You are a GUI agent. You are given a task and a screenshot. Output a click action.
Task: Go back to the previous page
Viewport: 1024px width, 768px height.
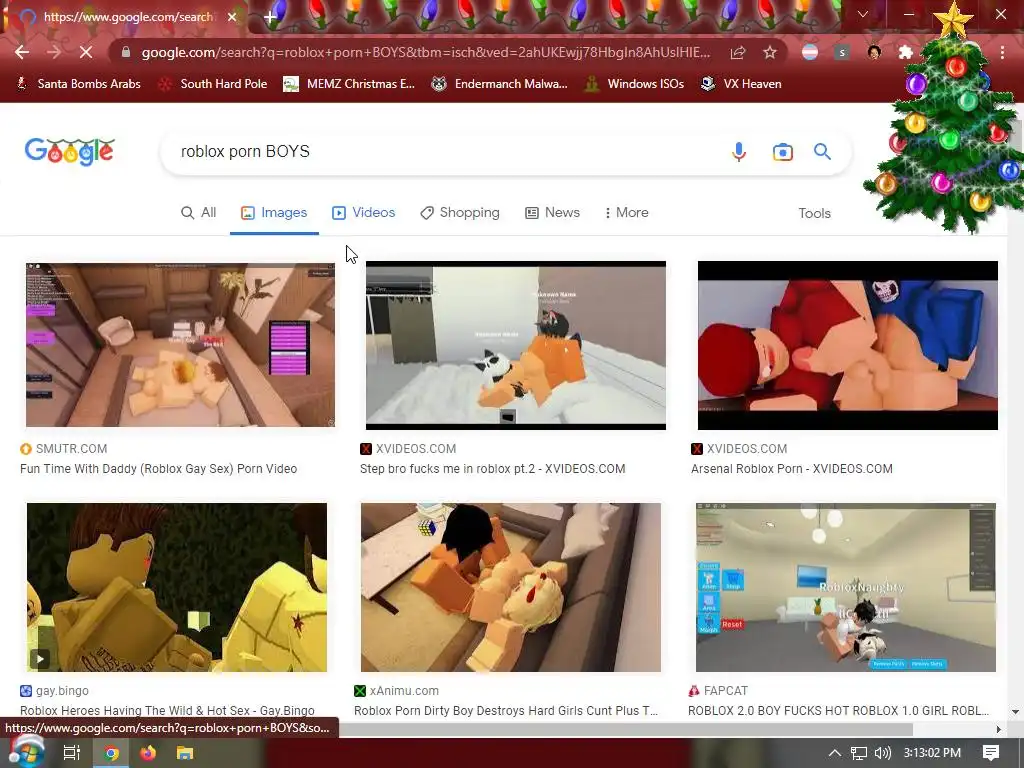coord(22,52)
